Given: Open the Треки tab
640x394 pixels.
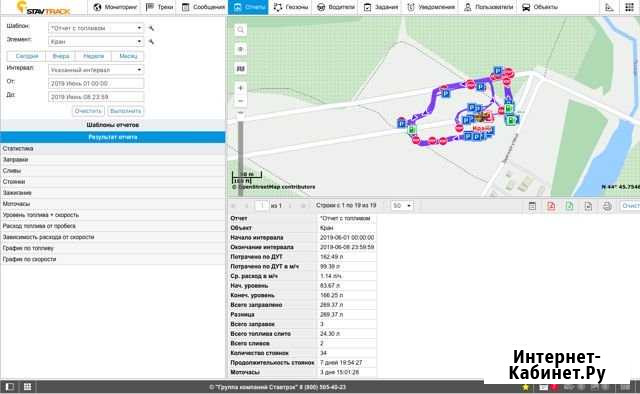Looking at the screenshot, I should 160,7.
